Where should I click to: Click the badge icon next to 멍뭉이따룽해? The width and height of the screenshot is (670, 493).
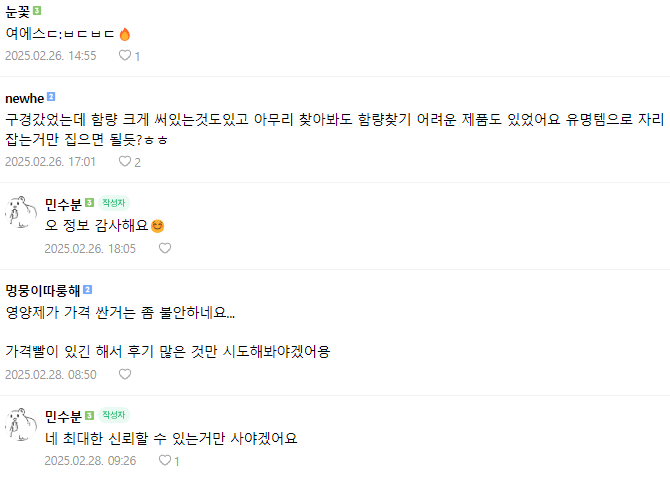(x=87, y=289)
